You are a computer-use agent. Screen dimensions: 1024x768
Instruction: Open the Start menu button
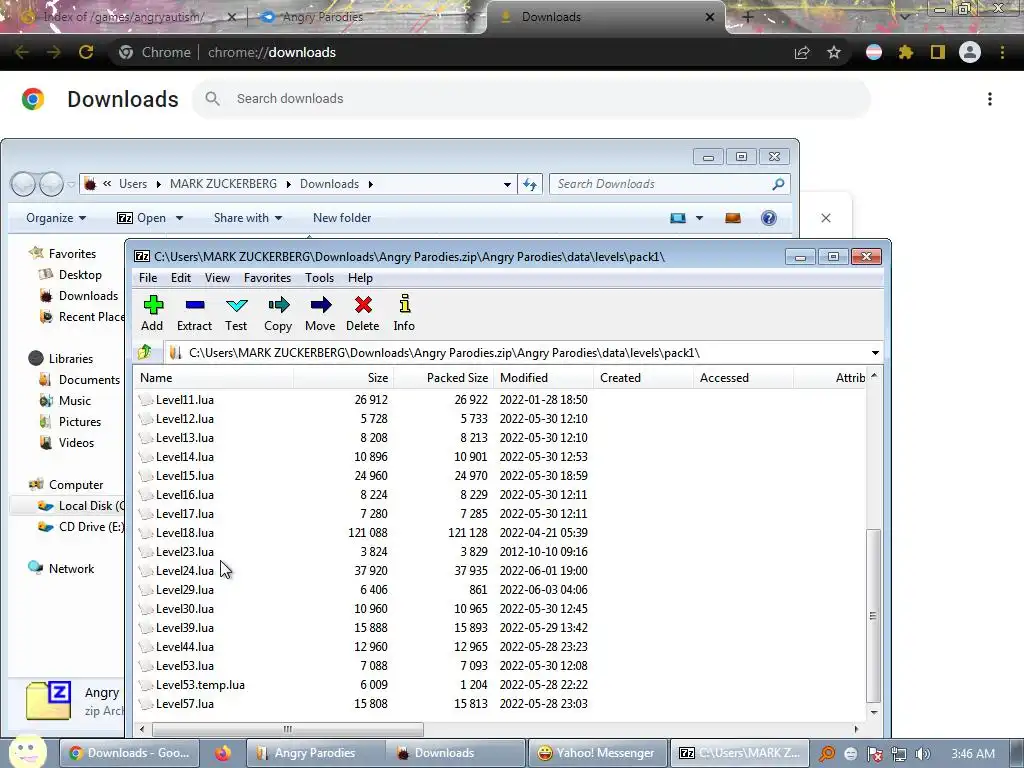point(28,752)
